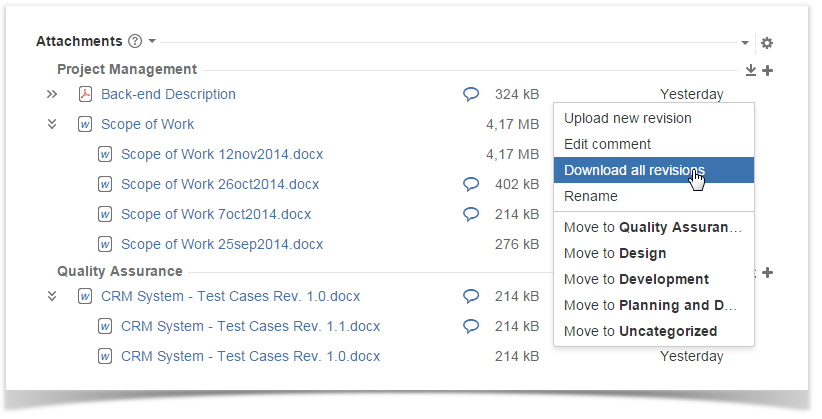Click comment bubble on Scope of Work 7oct2014.docx

click(471, 214)
